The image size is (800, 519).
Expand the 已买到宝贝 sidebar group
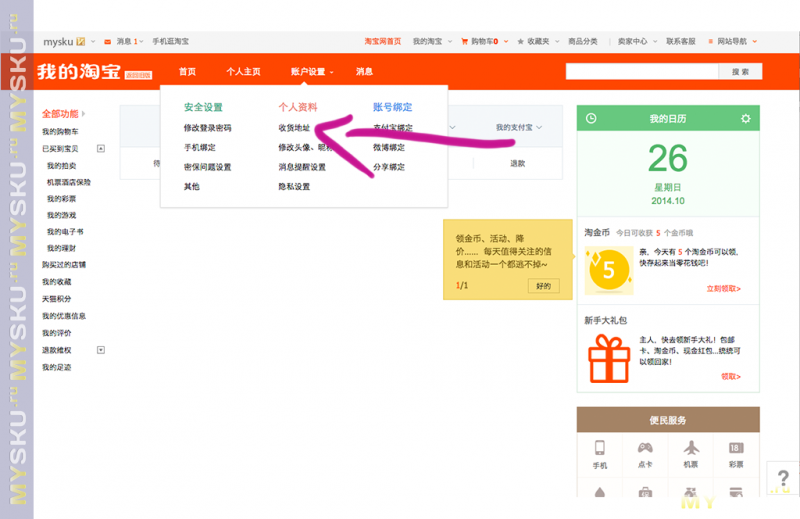101,149
